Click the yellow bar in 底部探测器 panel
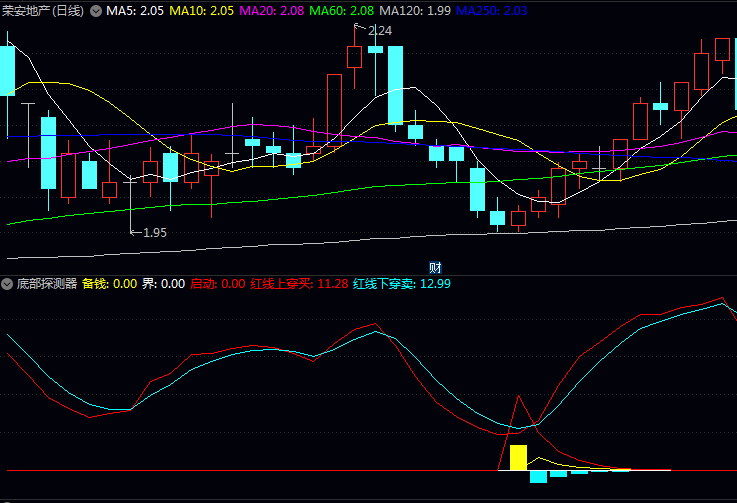This screenshot has width=737, height=503. tap(518, 458)
